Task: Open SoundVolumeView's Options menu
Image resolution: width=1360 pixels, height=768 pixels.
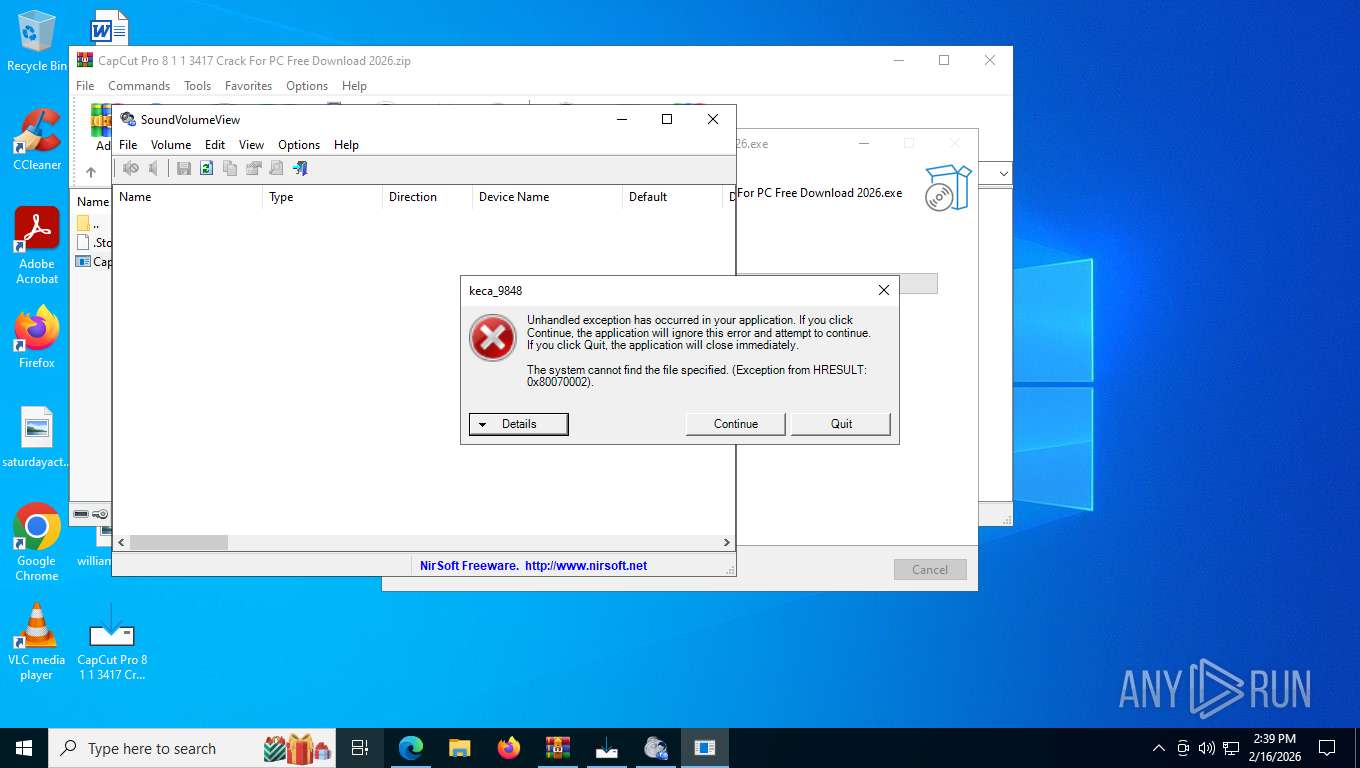Action: 299,145
